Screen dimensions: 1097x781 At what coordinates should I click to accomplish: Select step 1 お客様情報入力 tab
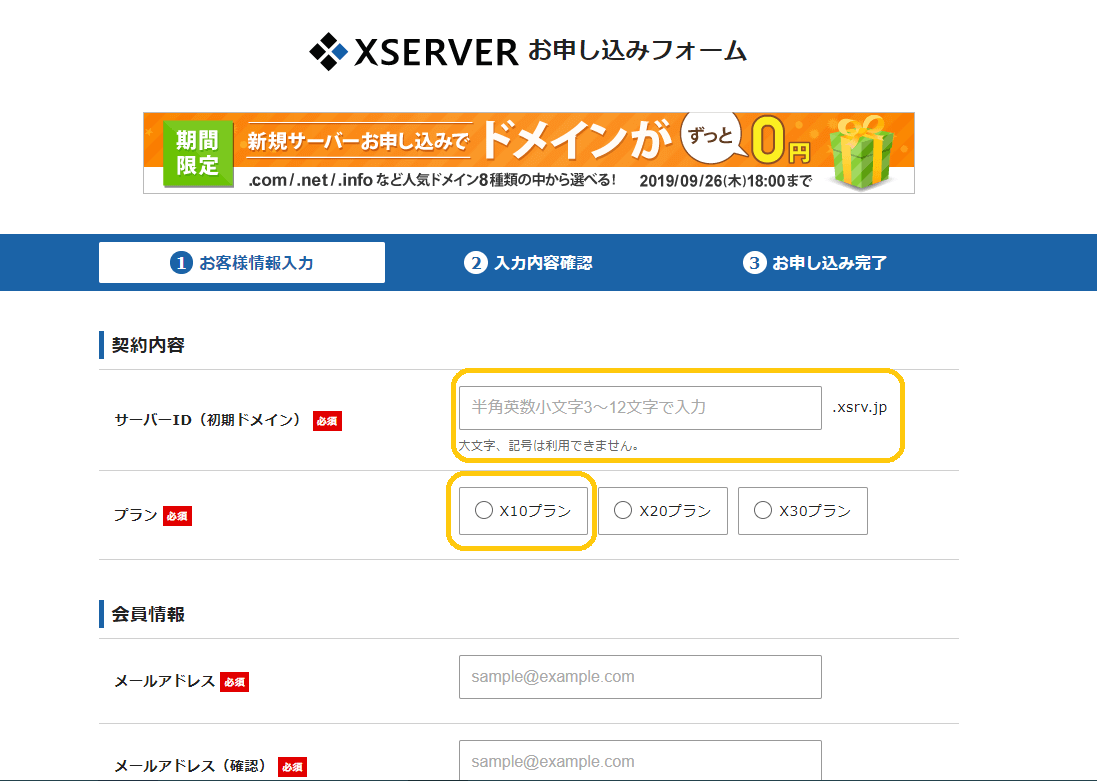(x=241, y=262)
